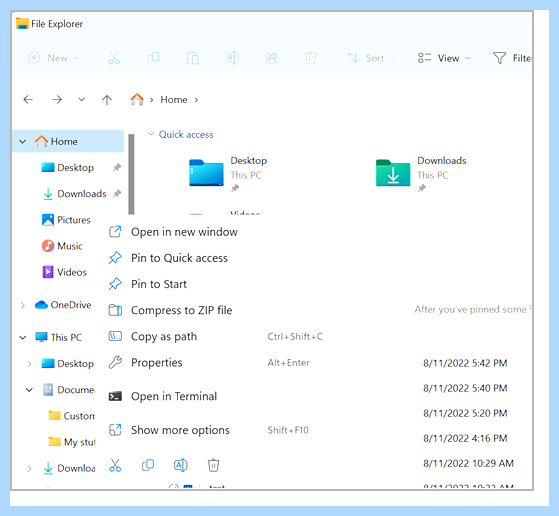This screenshot has width=559, height=516.
Task: Click the Quick access heading
Action: 186,134
